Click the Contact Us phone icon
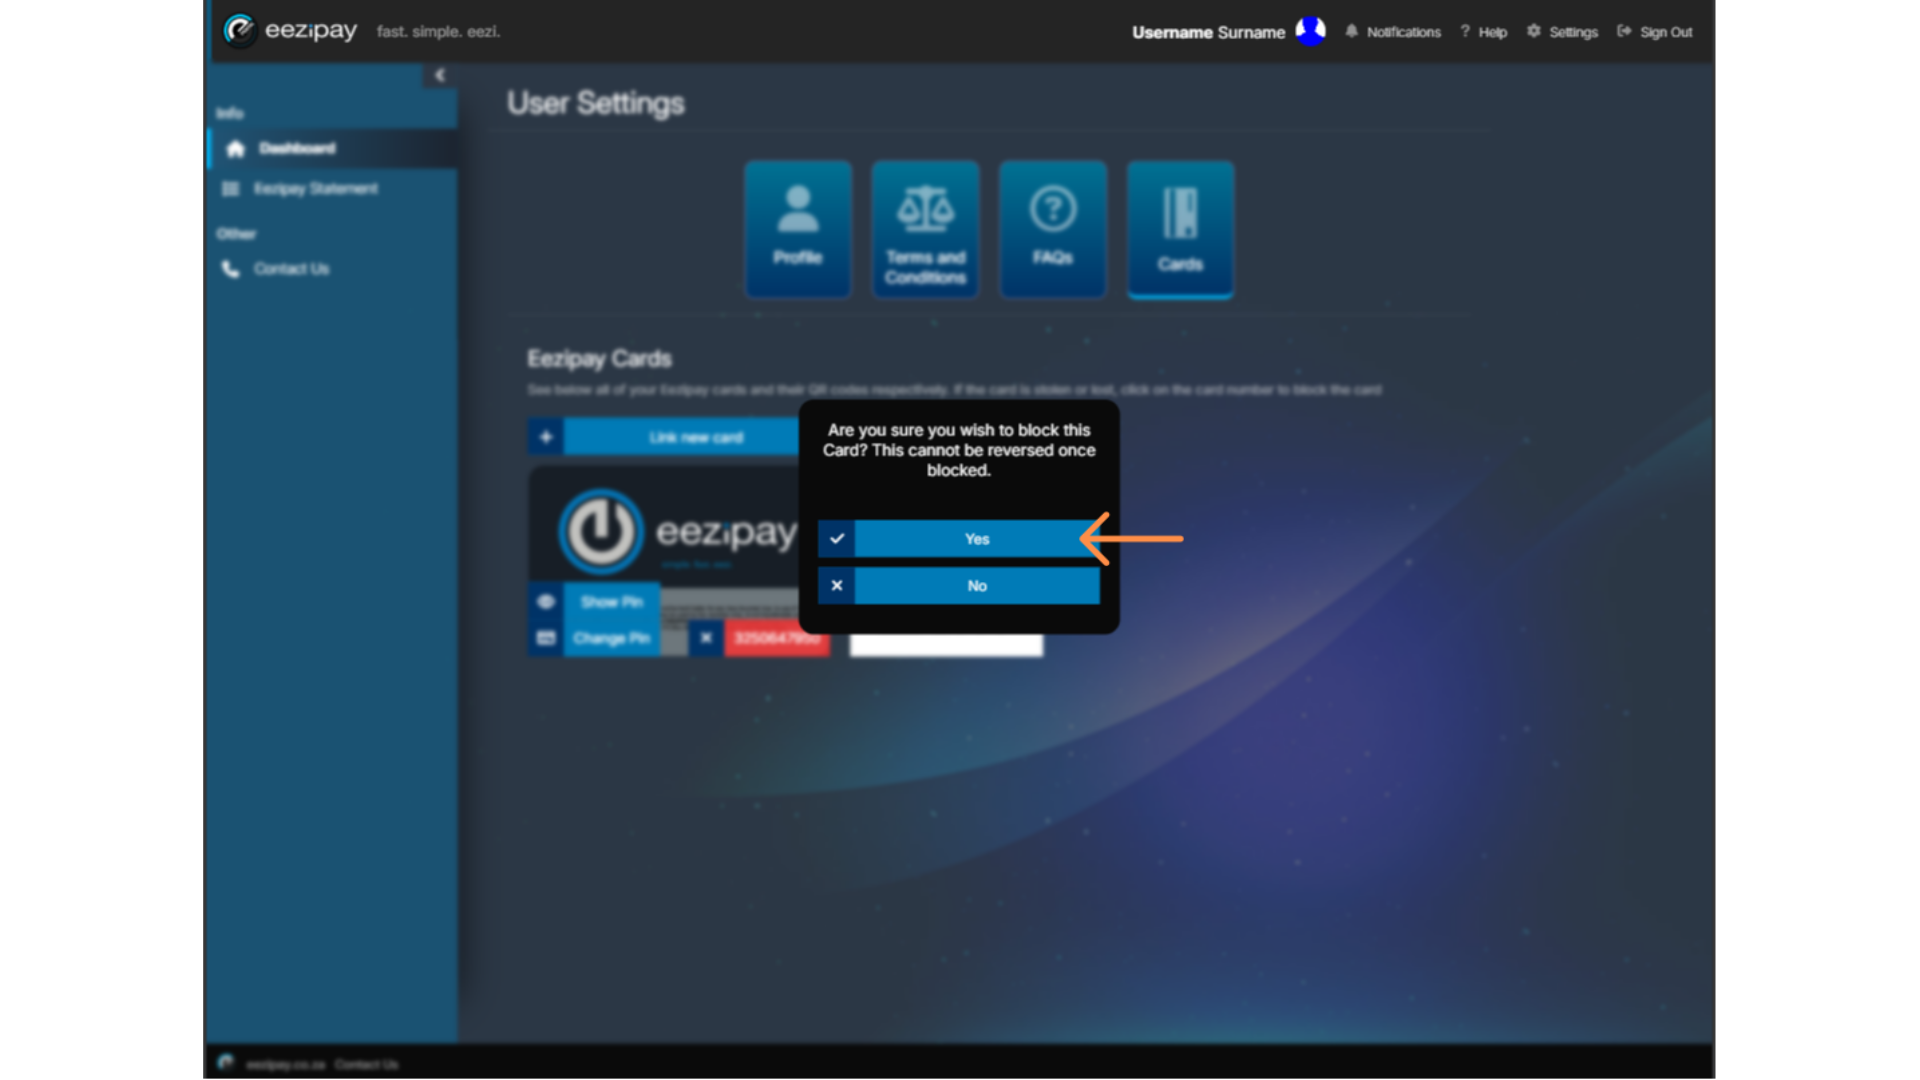The height and width of the screenshot is (1080, 1920). [231, 269]
